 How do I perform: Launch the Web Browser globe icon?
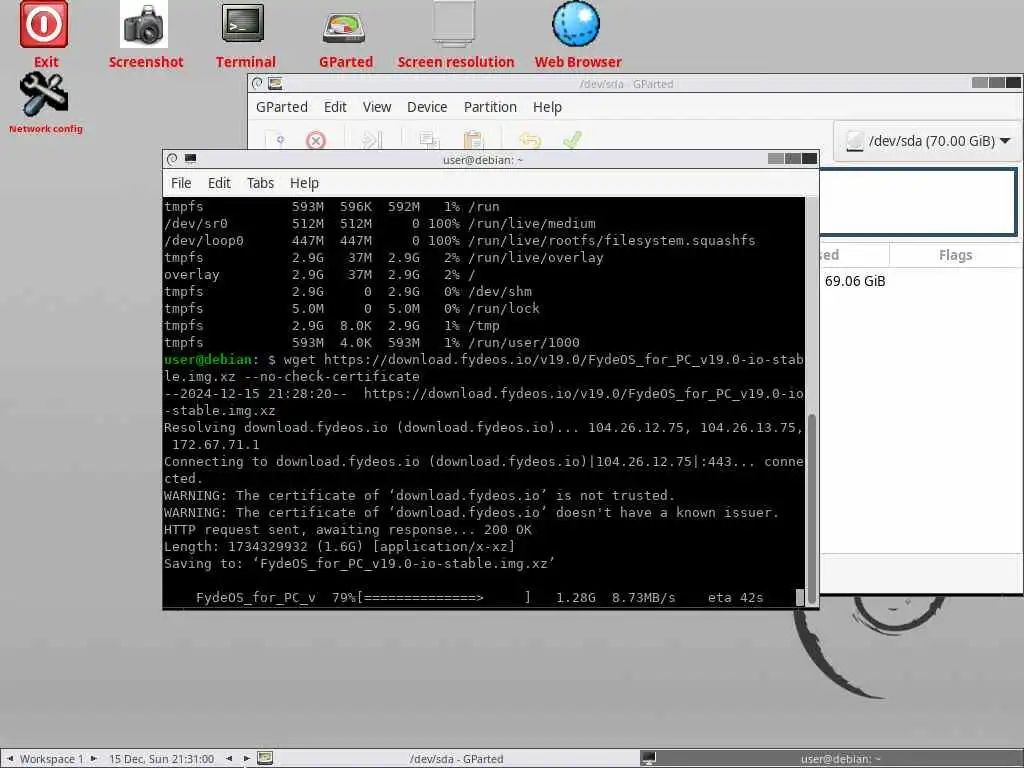(x=576, y=25)
